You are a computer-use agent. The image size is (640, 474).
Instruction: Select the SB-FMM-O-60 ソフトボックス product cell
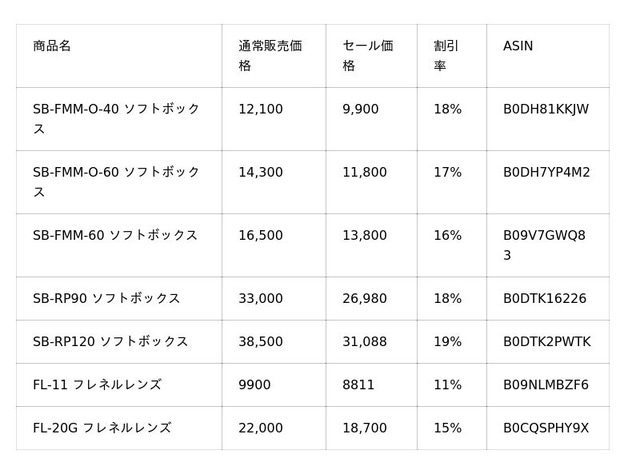coord(118,181)
